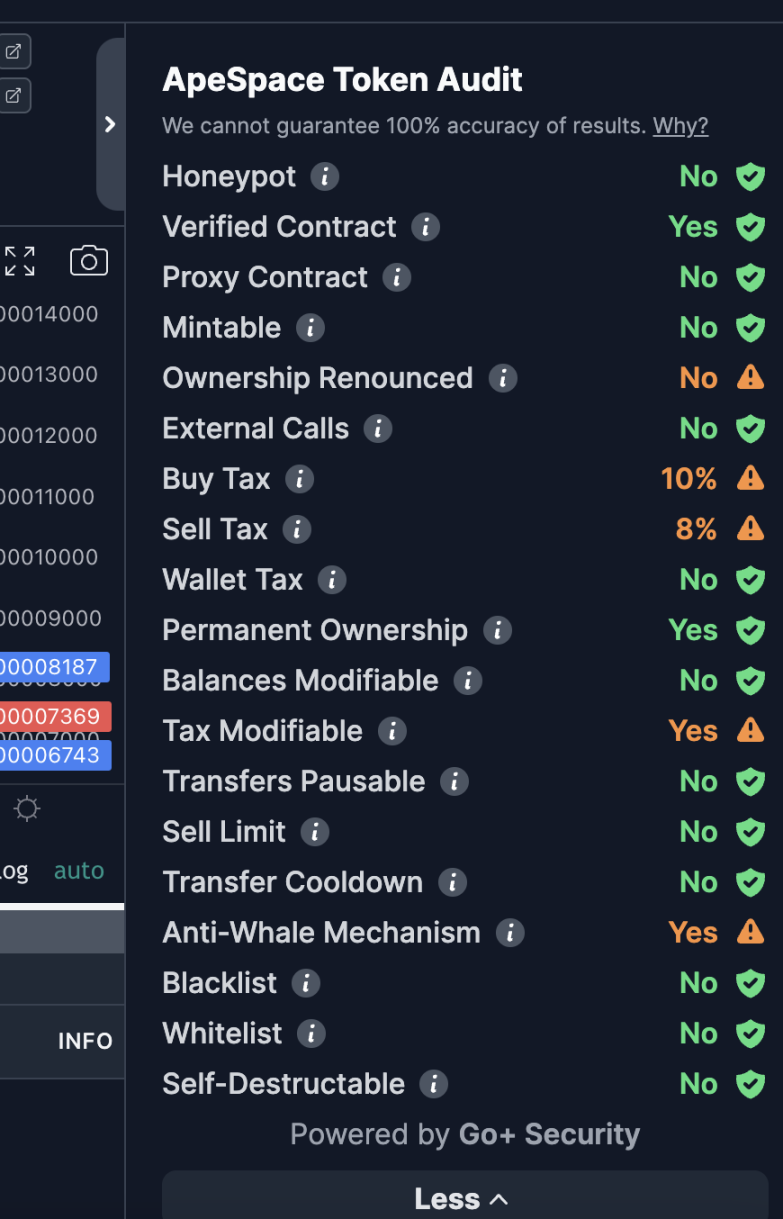The image size is (783, 1219).
Task: Expand side panel with arrow chevron
Action: pyautogui.click(x=110, y=124)
